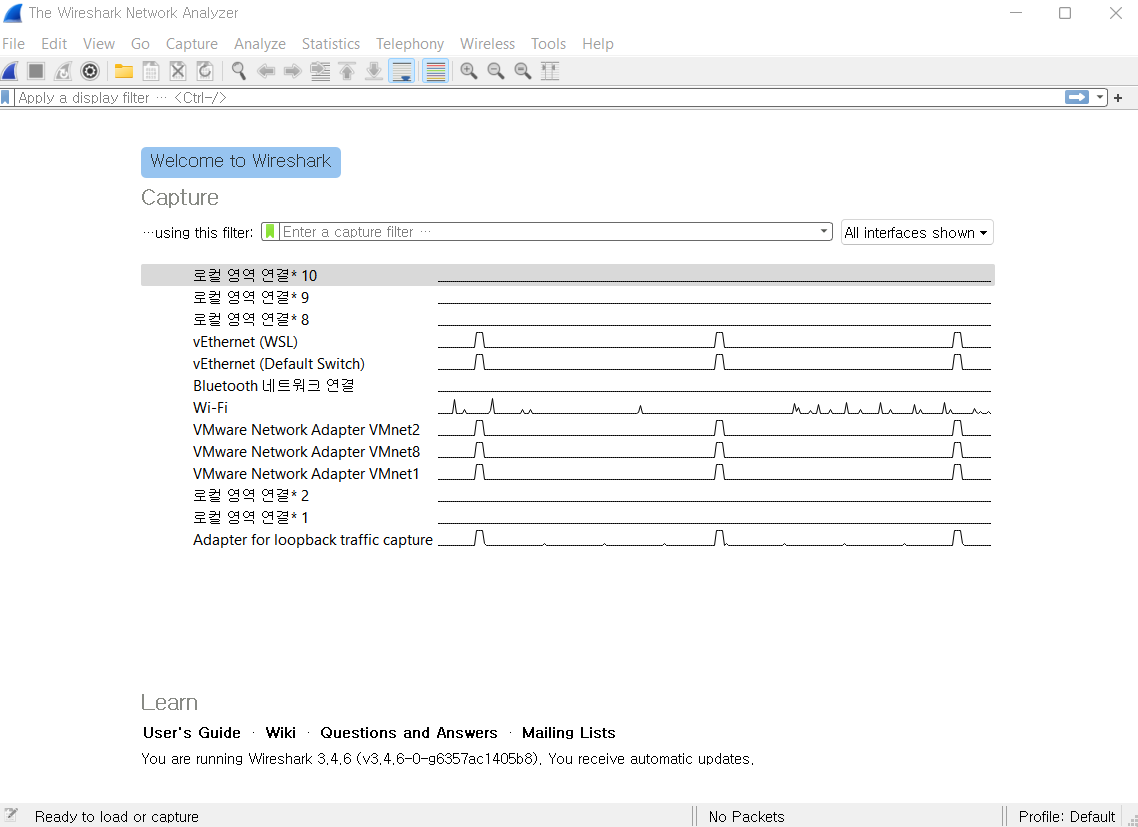Select the Adapter for loopback traffic capture
This screenshot has height=827, width=1138.
click(x=568, y=539)
